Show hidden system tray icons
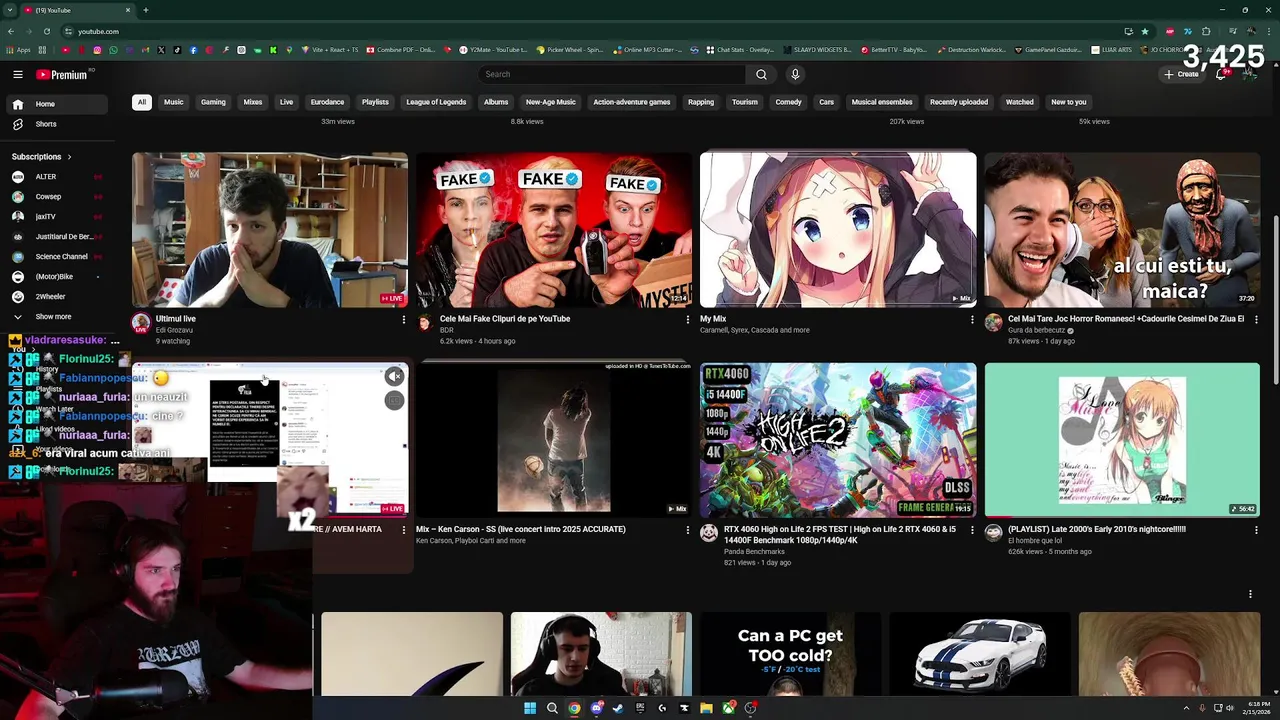Screen dimensions: 1280x720 [x=1187, y=708]
